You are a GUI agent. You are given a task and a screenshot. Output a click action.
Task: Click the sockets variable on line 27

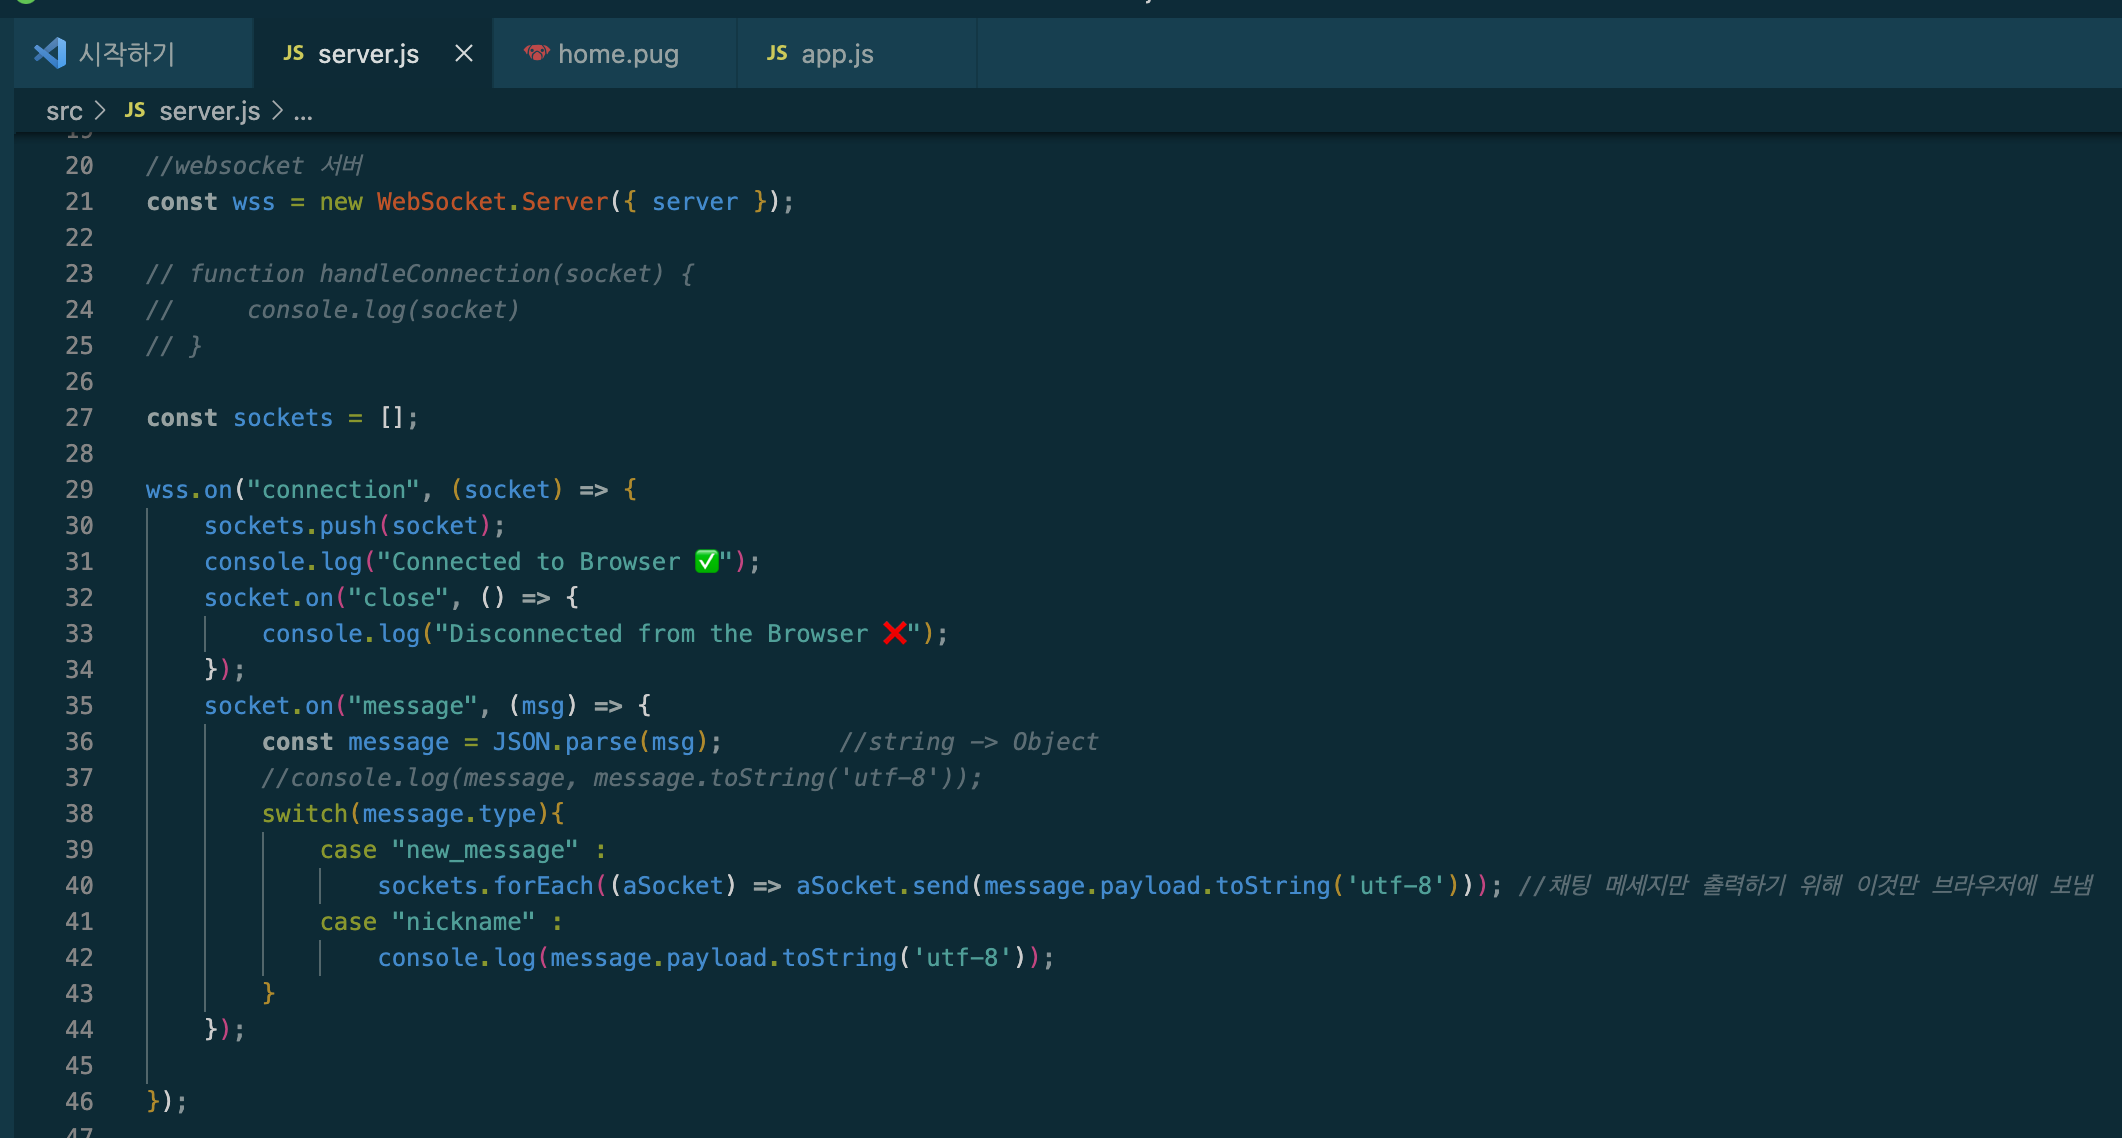282,418
